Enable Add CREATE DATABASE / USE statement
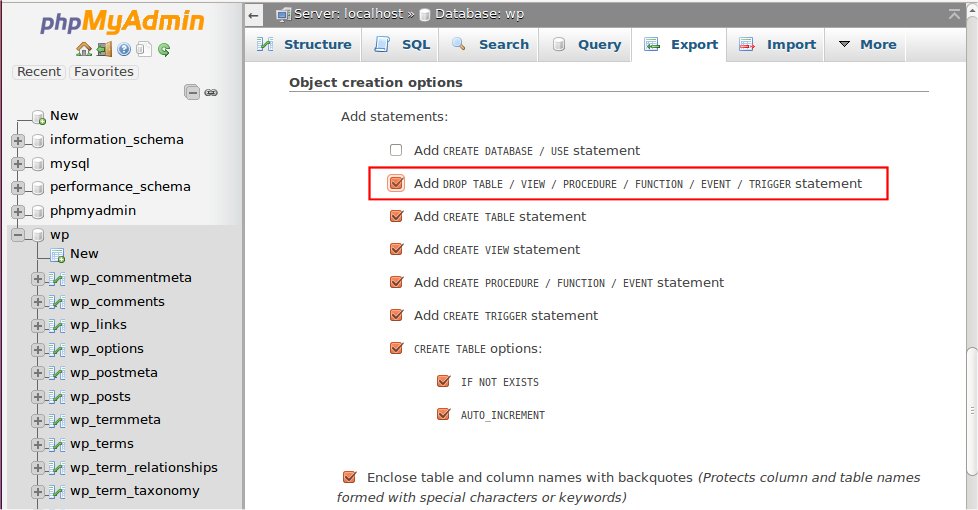Image resolution: width=978 pixels, height=510 pixels. 396,150
